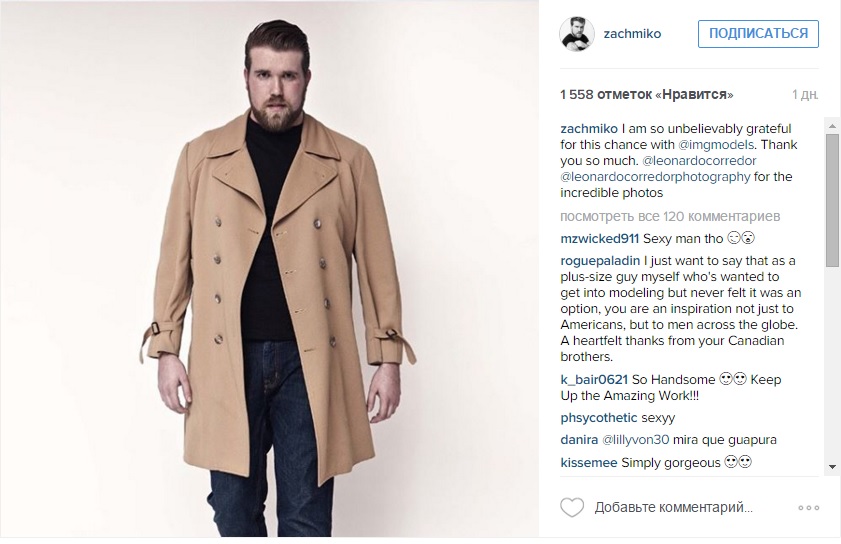The image size is (841, 544).
Task: Click the comments scrollbar up arrow
Action: pos(832,126)
